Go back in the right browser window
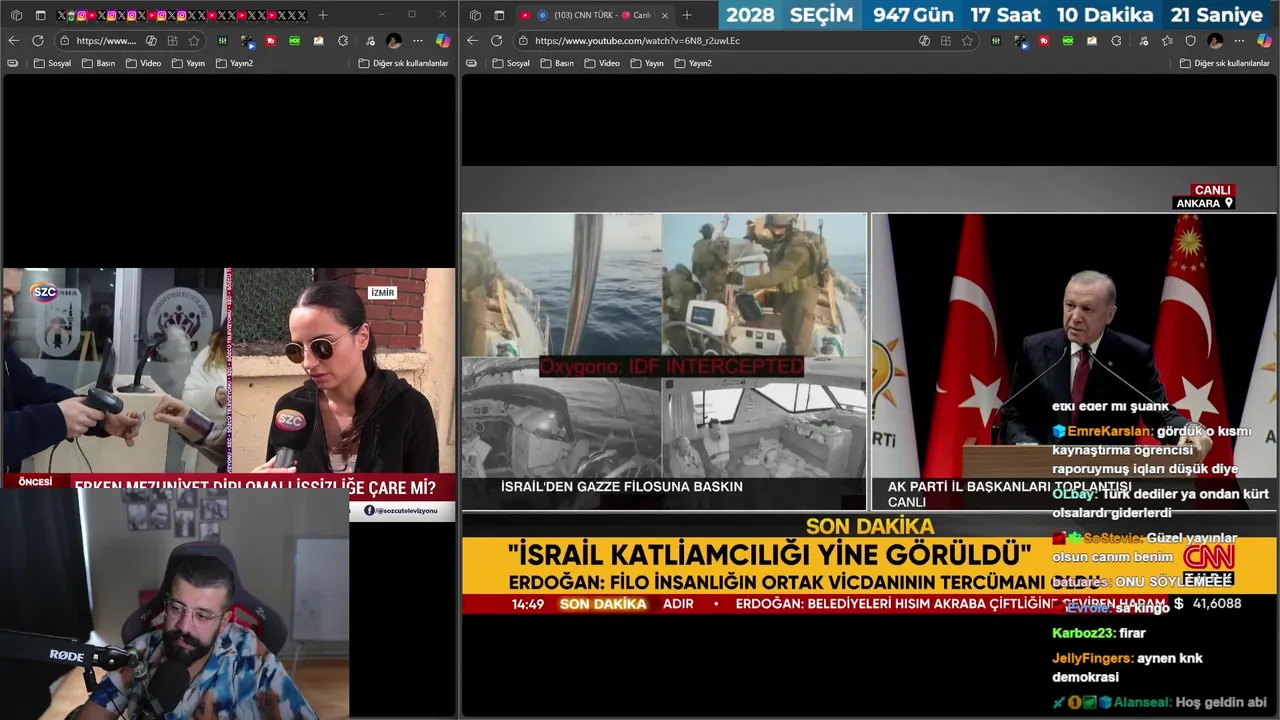Image resolution: width=1280 pixels, height=720 pixels. click(472, 41)
